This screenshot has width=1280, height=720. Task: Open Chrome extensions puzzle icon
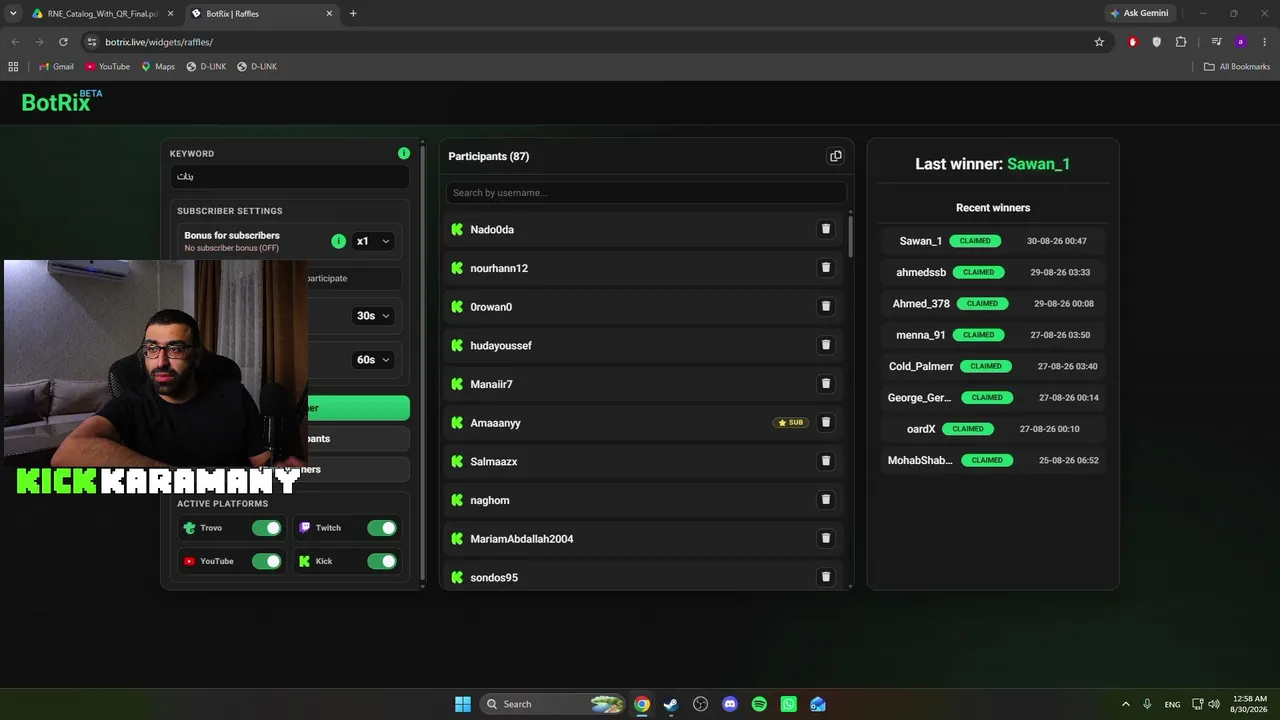coord(1181,42)
